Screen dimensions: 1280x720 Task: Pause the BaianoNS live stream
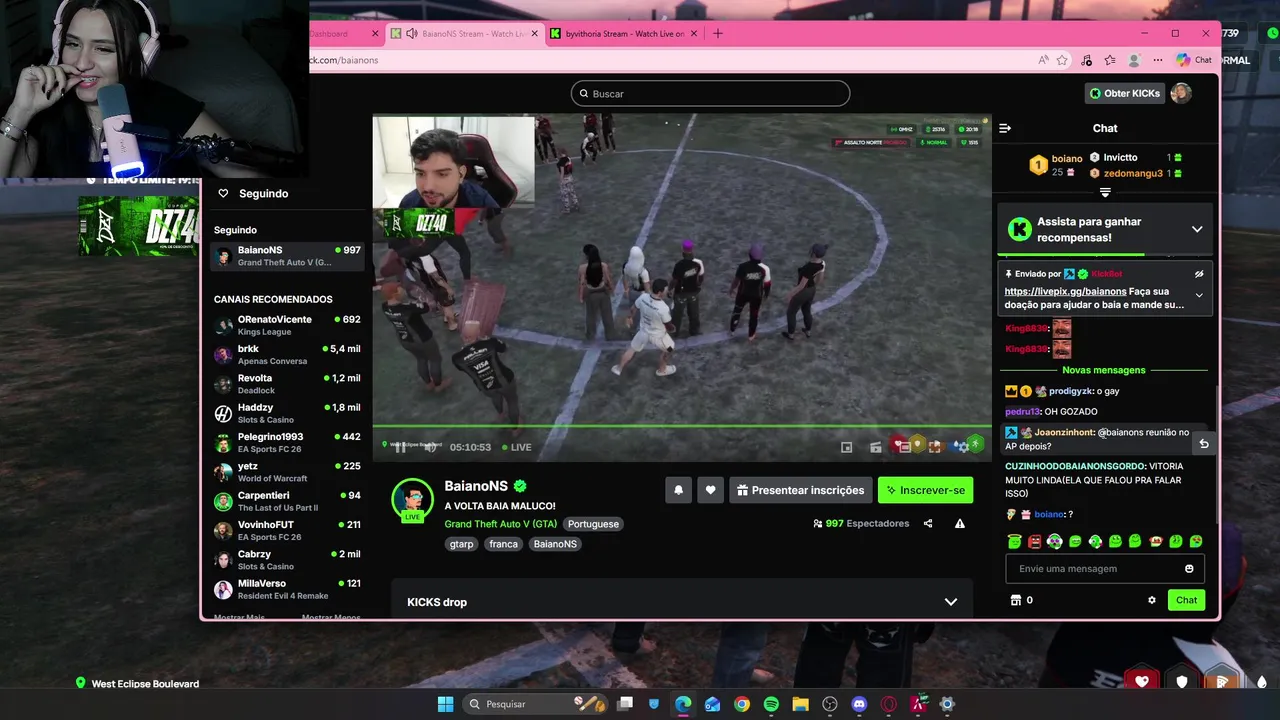[400, 447]
